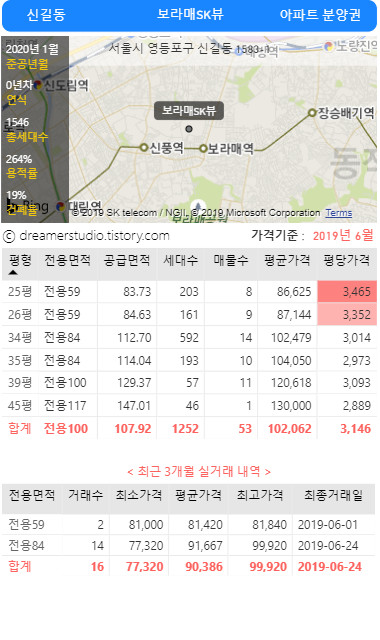Sort by 평형 column header

click(x=20, y=260)
